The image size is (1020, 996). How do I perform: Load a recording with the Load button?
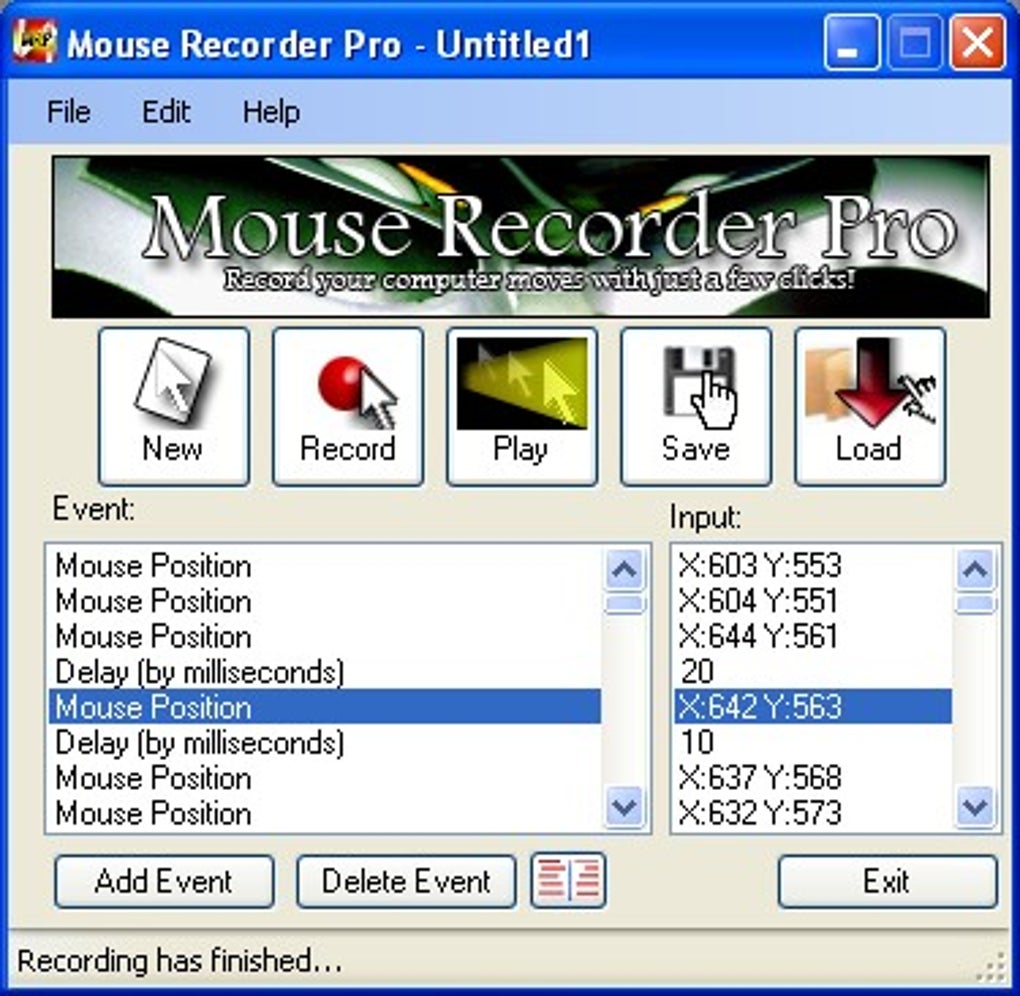coord(870,407)
